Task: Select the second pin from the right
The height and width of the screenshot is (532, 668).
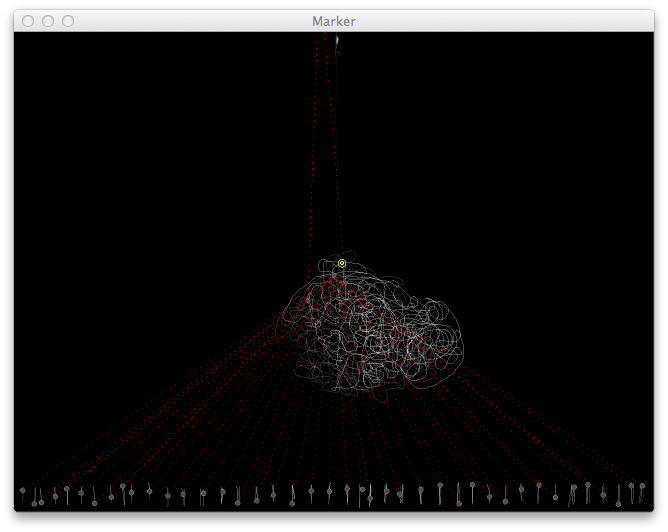Action: pyautogui.click(x=631, y=486)
